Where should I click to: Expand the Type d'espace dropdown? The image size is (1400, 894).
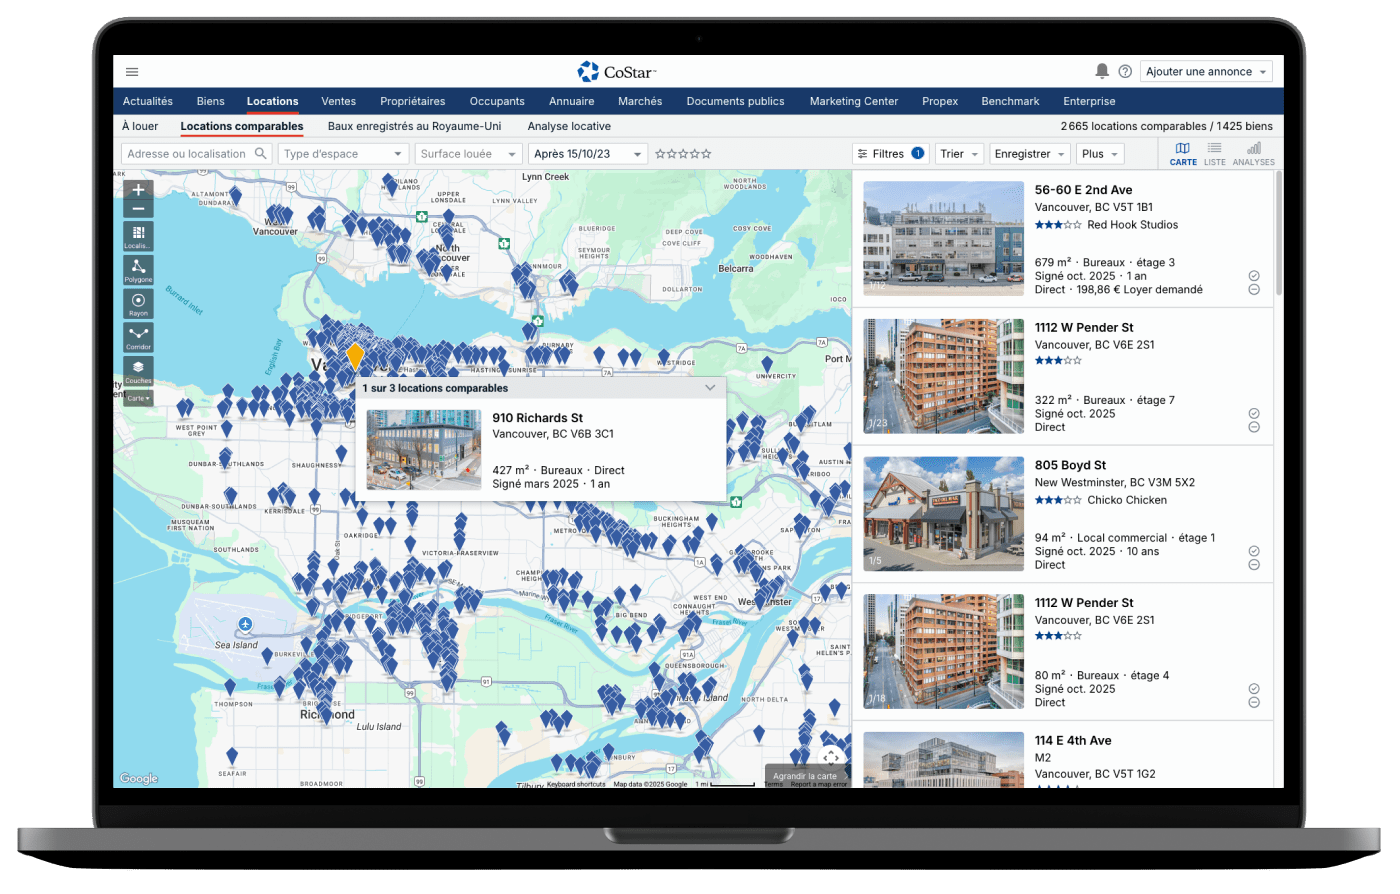[343, 154]
